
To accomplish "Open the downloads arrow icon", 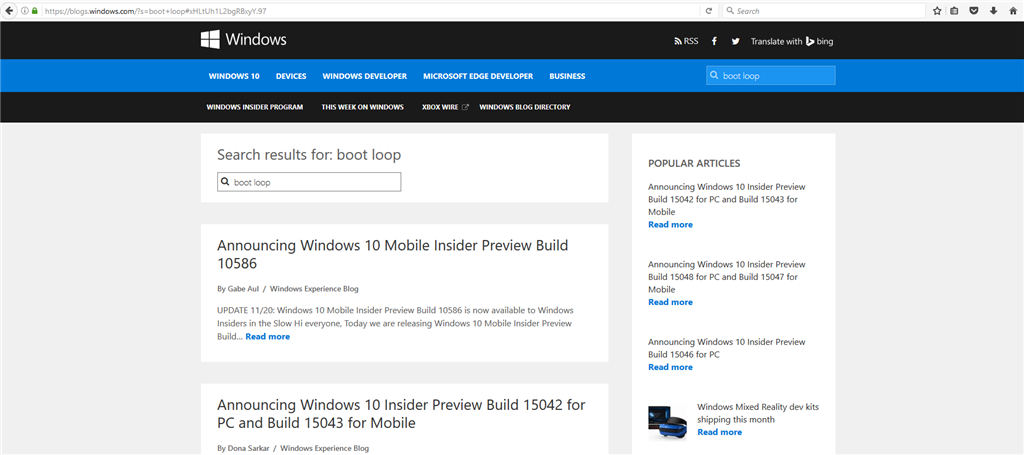I will (993, 11).
